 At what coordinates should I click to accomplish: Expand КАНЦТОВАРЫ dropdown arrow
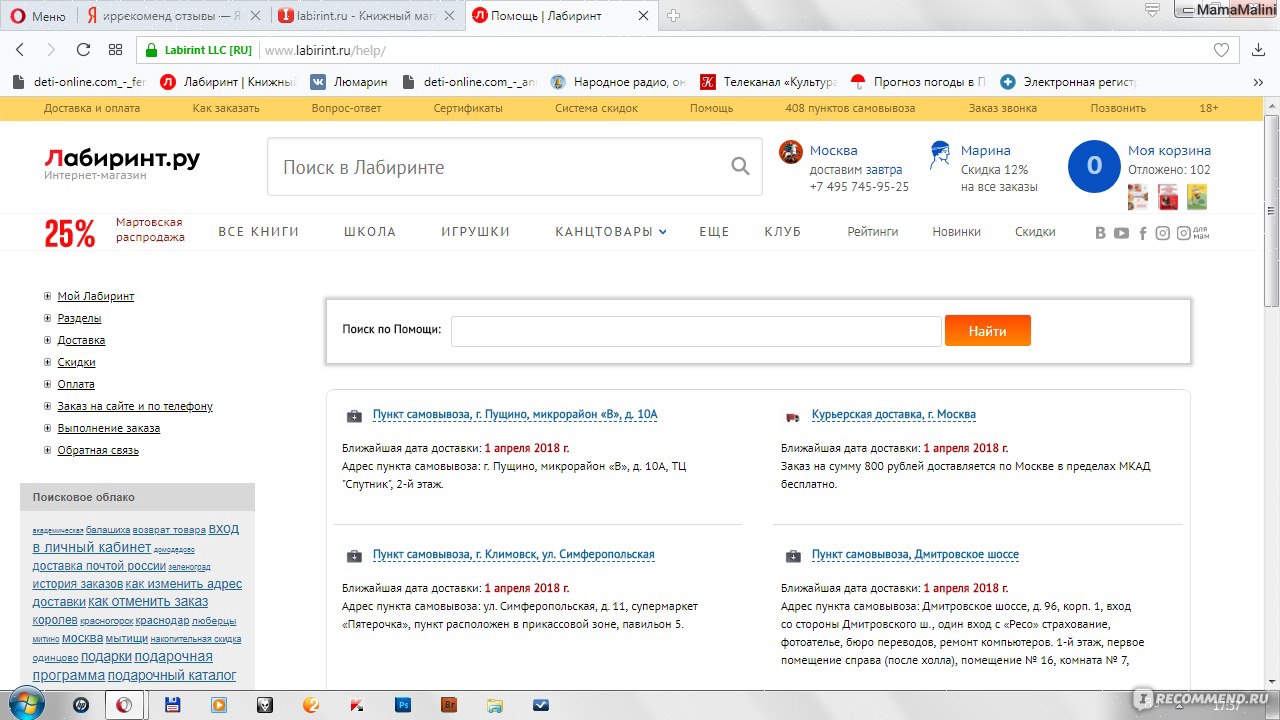(663, 232)
